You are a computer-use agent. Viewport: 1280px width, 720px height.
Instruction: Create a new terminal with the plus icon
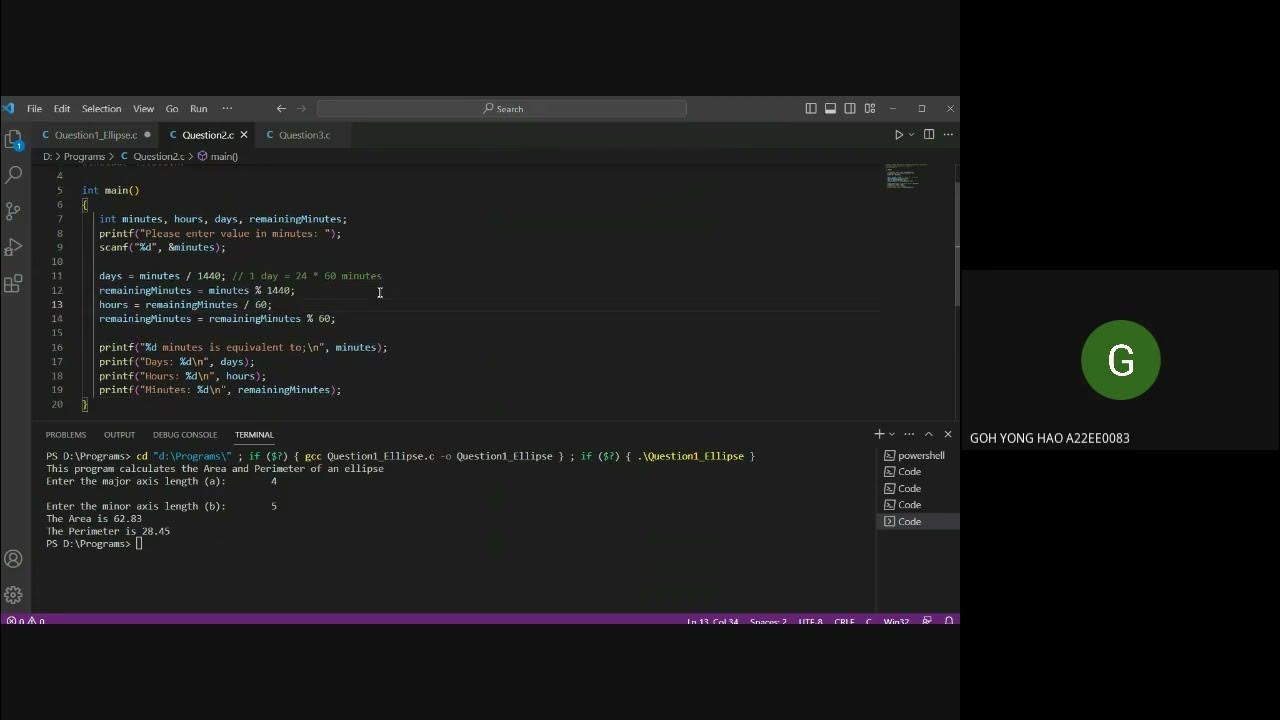point(879,434)
